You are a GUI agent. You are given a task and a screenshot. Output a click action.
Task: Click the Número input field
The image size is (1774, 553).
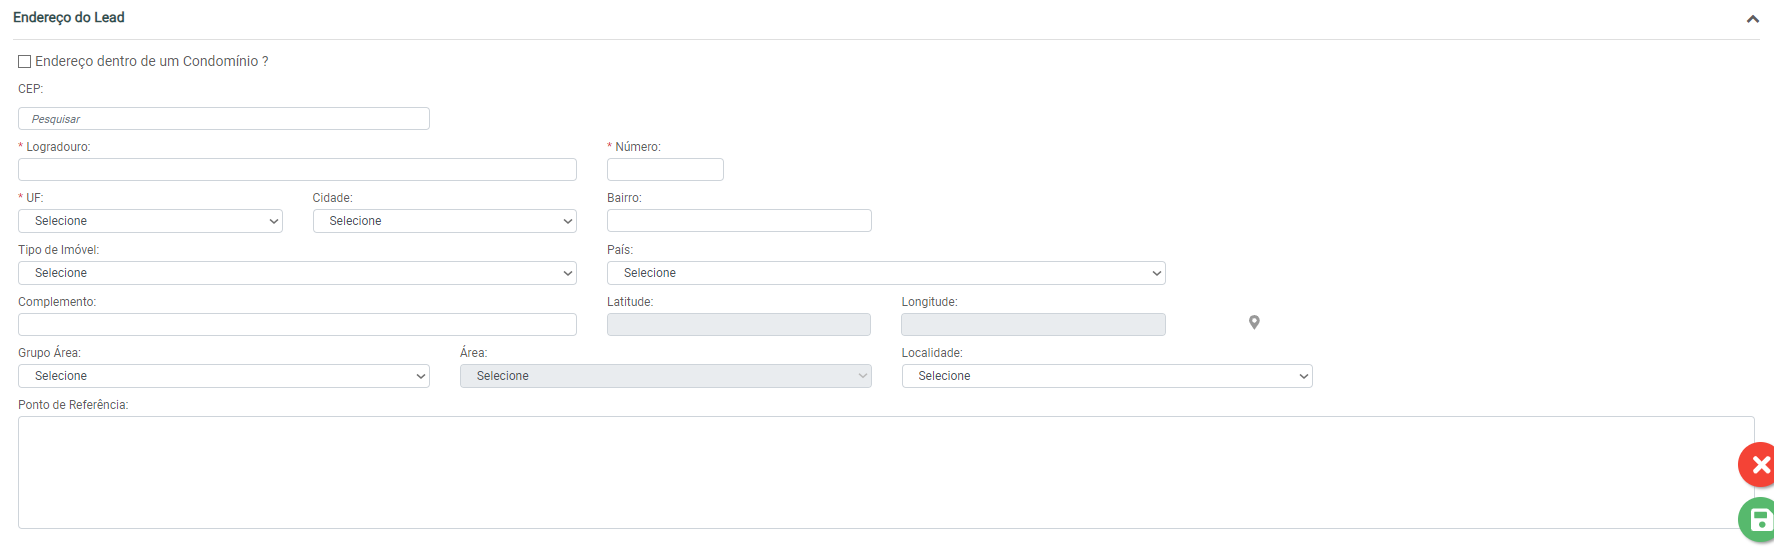(x=665, y=170)
